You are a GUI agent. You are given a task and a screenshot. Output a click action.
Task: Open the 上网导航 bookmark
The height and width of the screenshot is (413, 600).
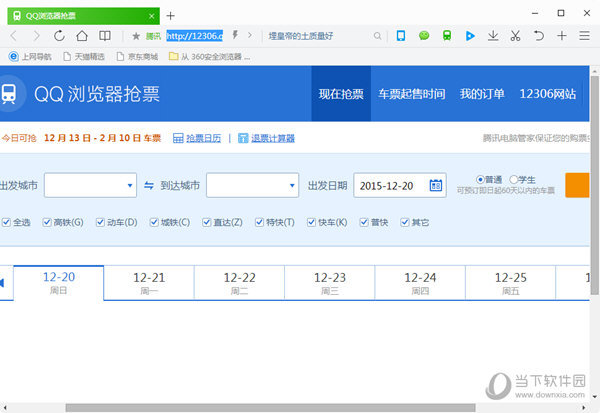(x=30, y=57)
